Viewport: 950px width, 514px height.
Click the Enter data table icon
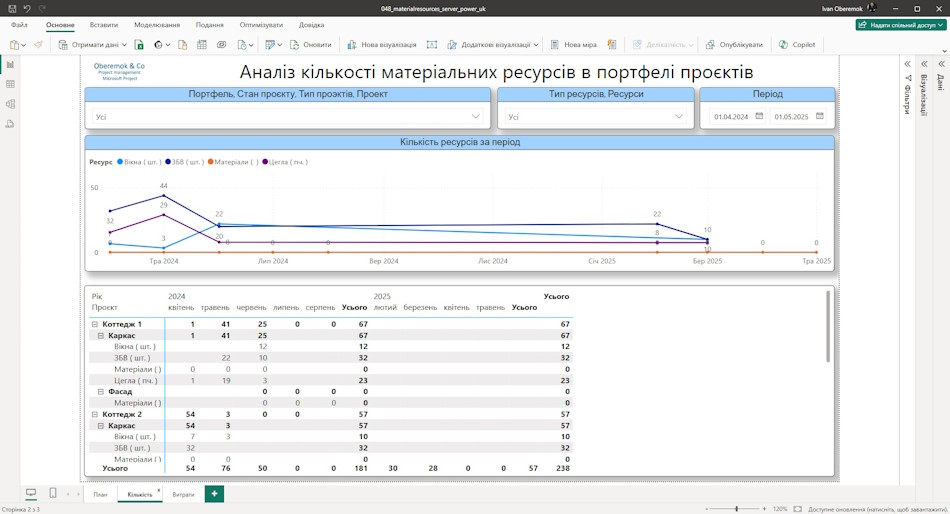click(x=202, y=45)
